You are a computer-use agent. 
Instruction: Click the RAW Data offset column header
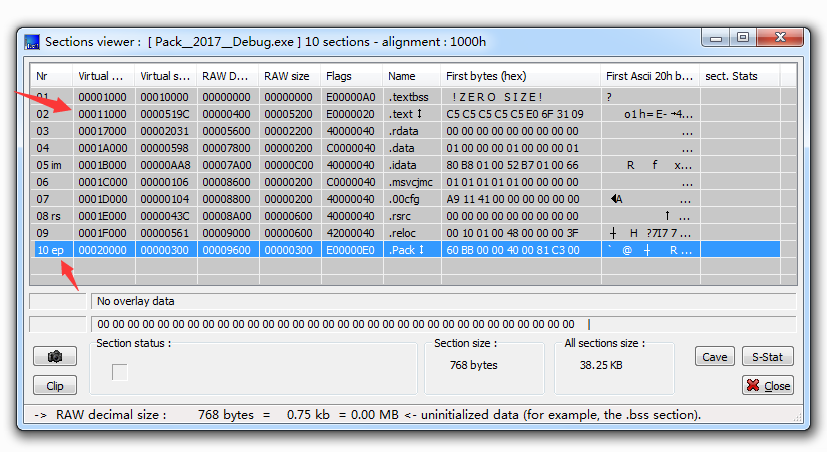tap(227, 76)
